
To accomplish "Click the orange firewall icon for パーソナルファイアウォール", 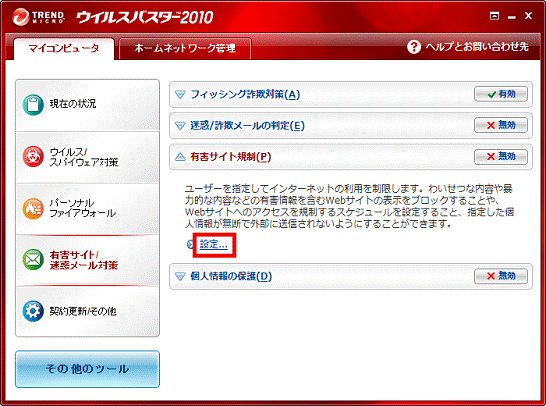I will pyautogui.click(x=33, y=208).
